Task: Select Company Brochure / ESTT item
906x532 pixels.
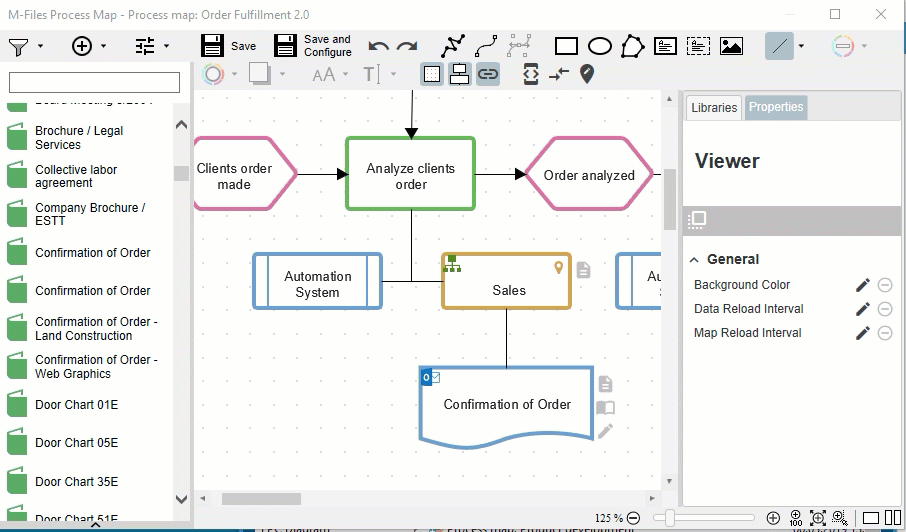Action: tap(87, 214)
